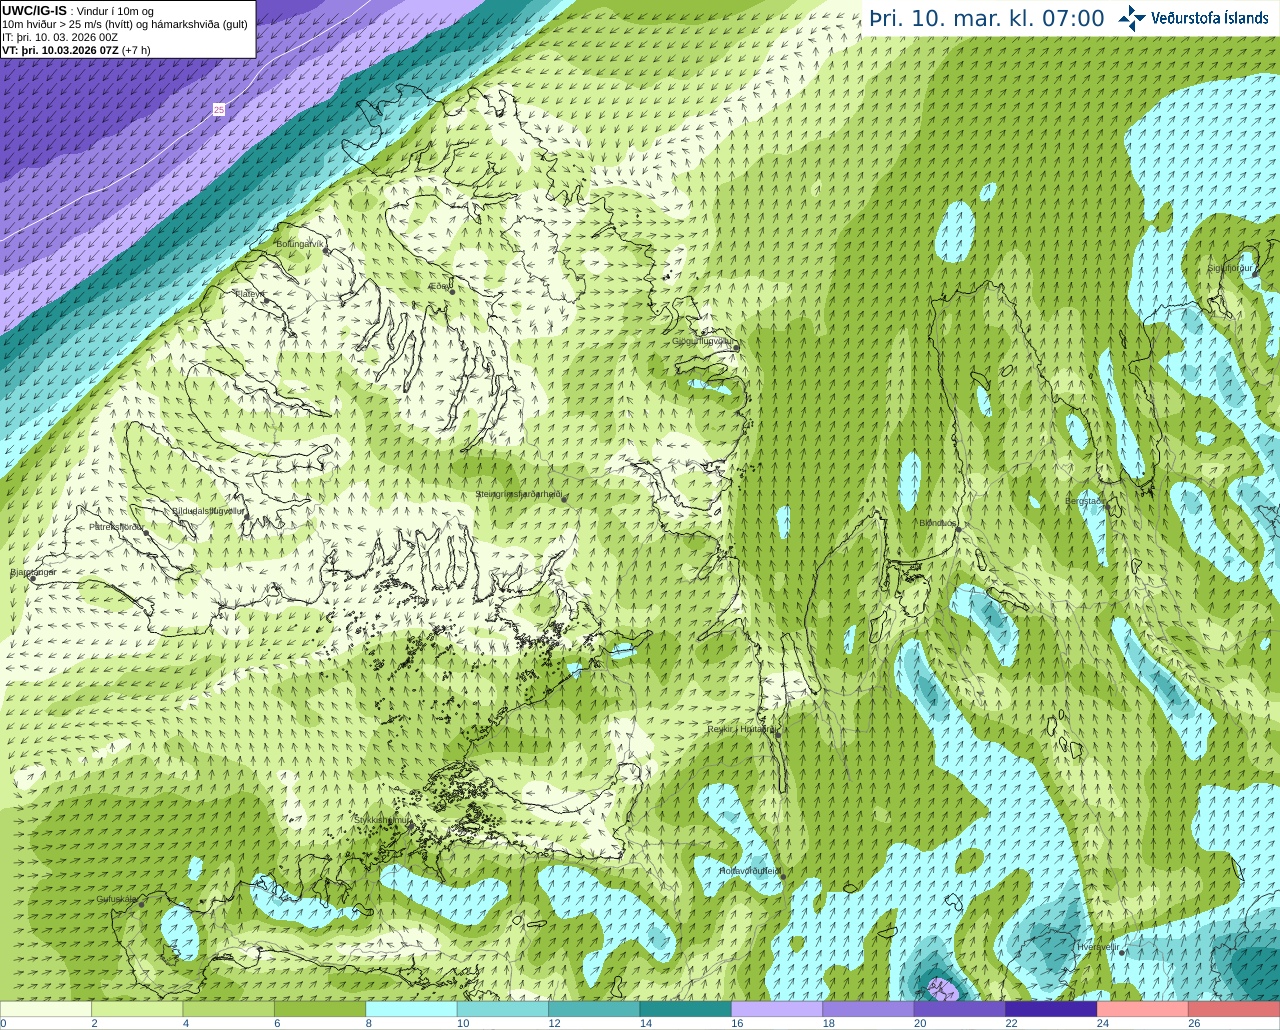This screenshot has height=1030, width=1280.
Task: Click the legend value '26'
Action: click(1194, 1023)
